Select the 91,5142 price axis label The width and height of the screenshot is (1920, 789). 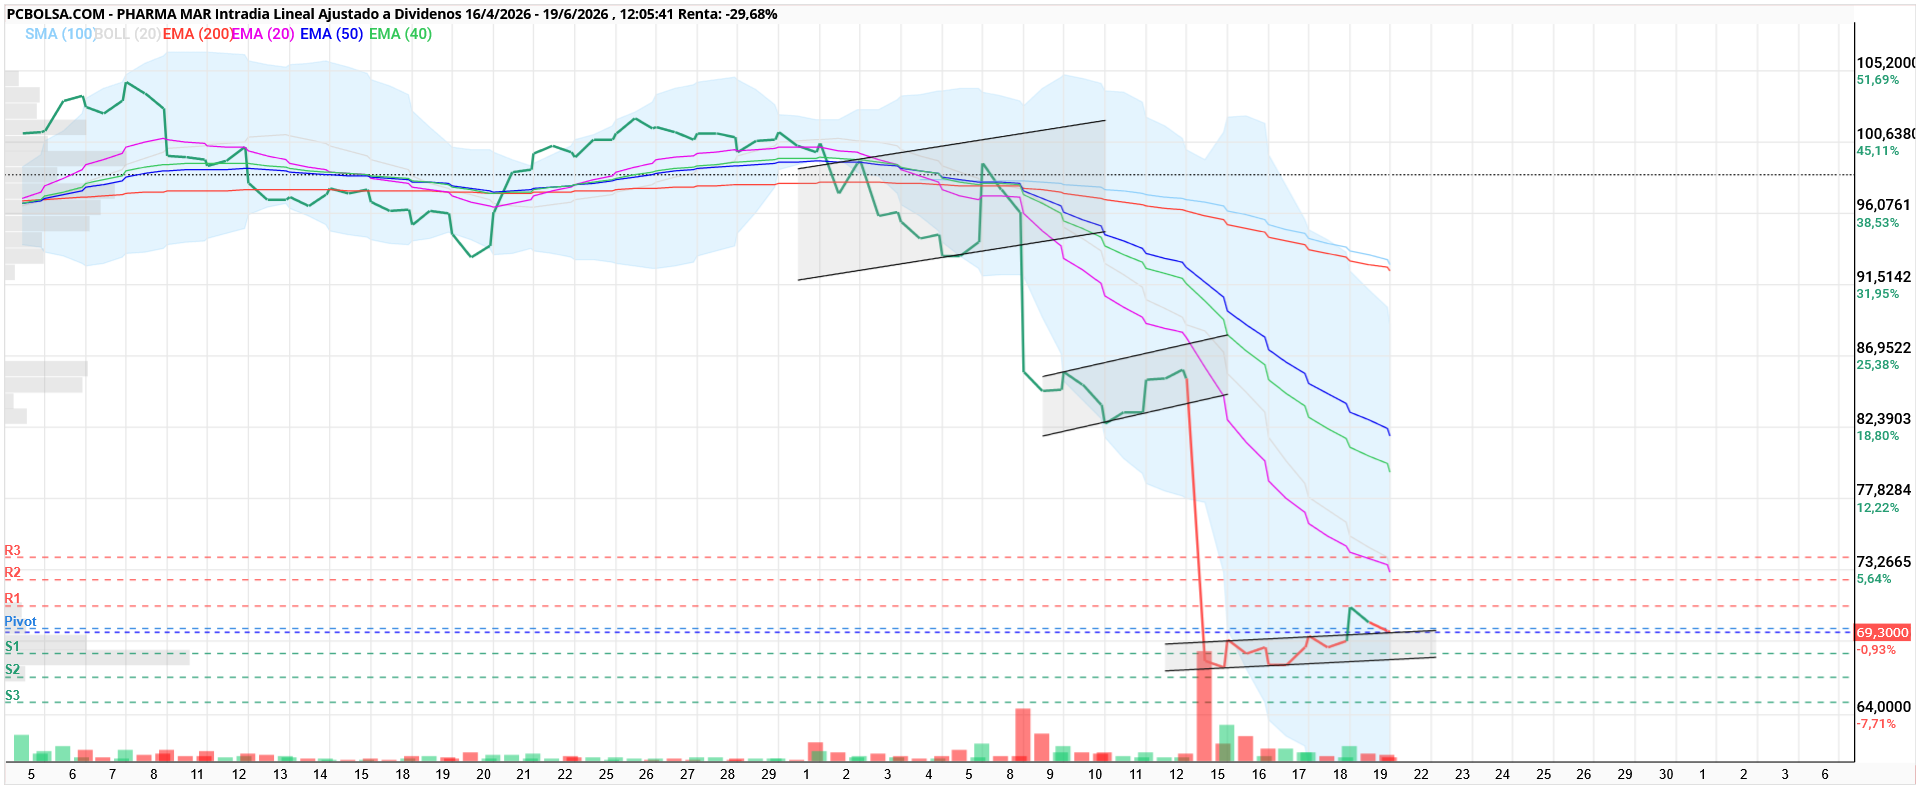point(1883,277)
